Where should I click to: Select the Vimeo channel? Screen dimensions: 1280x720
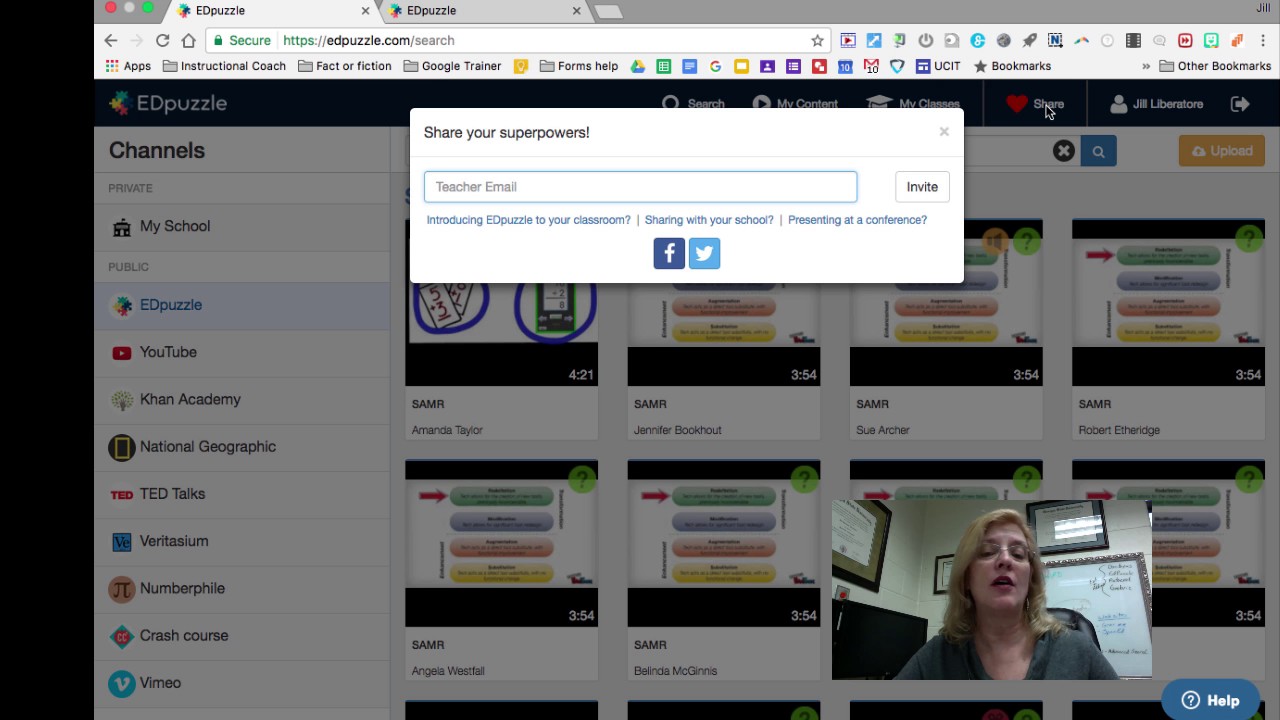pos(242,683)
